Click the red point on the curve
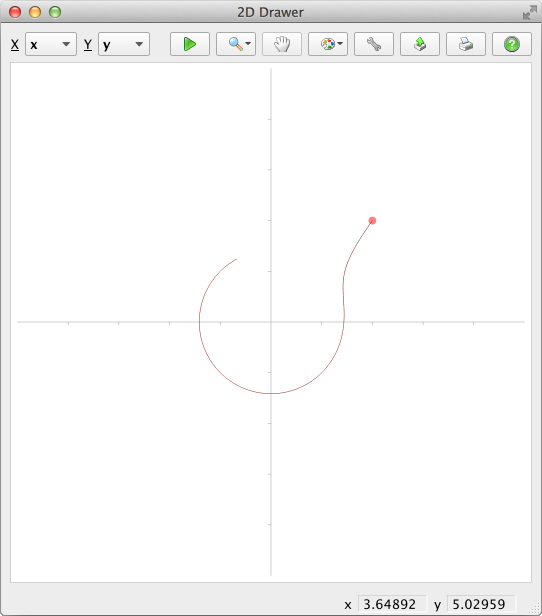The width and height of the screenshot is (542, 616). click(x=372, y=221)
